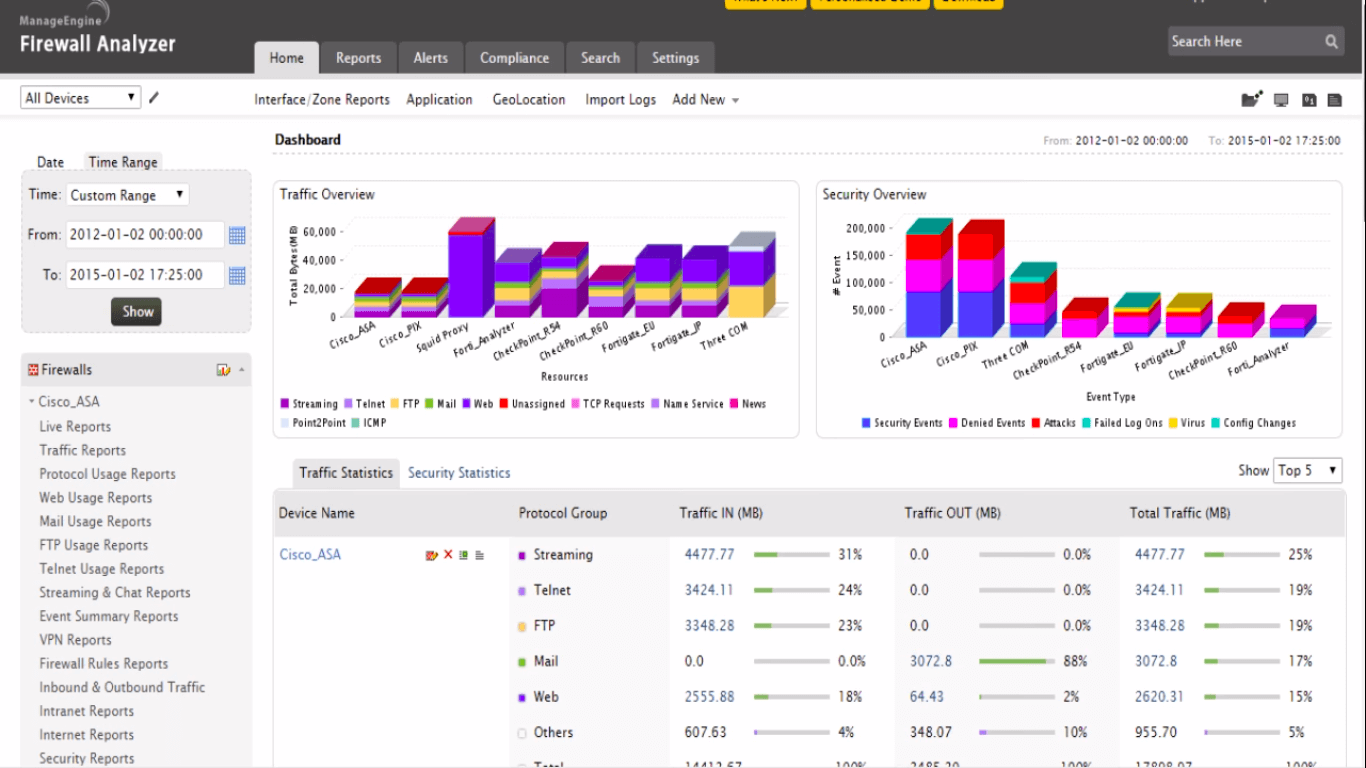Open the Application link
Screen dimensions: 1366x768
click(x=439, y=100)
